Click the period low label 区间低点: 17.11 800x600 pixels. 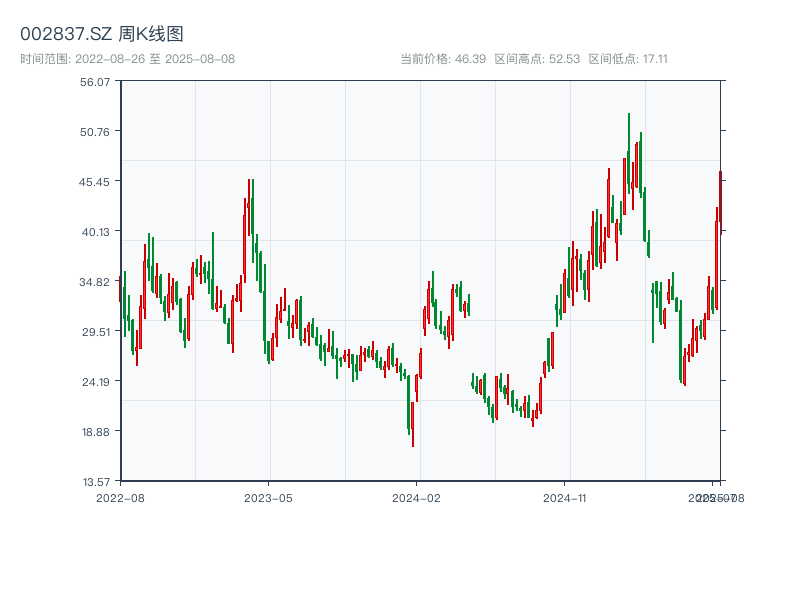[x=628, y=59]
